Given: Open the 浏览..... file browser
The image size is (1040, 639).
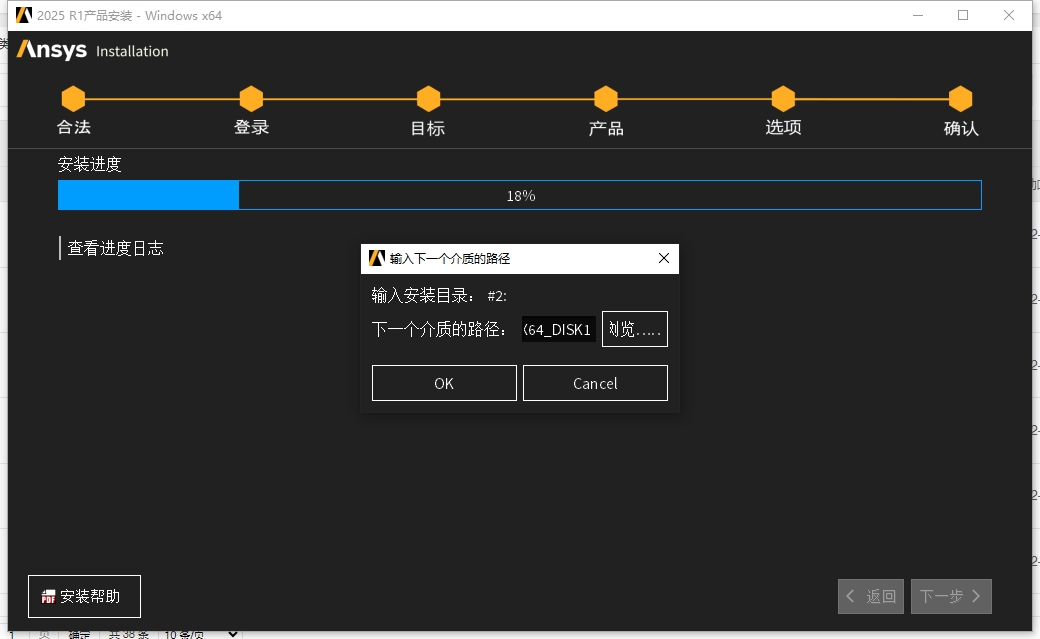Looking at the screenshot, I should tap(634, 329).
